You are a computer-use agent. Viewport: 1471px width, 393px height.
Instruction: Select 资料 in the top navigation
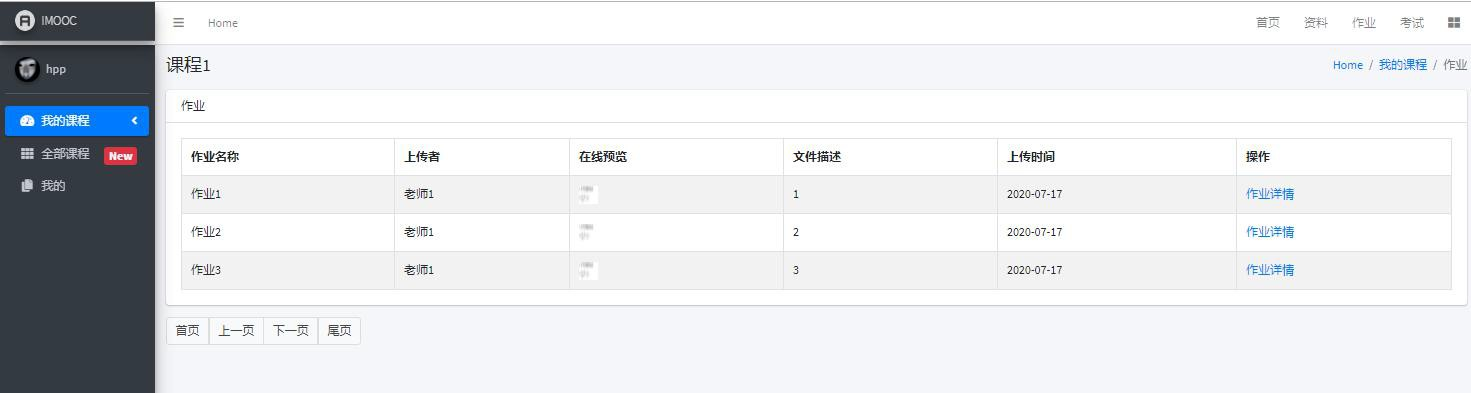[x=1316, y=22]
